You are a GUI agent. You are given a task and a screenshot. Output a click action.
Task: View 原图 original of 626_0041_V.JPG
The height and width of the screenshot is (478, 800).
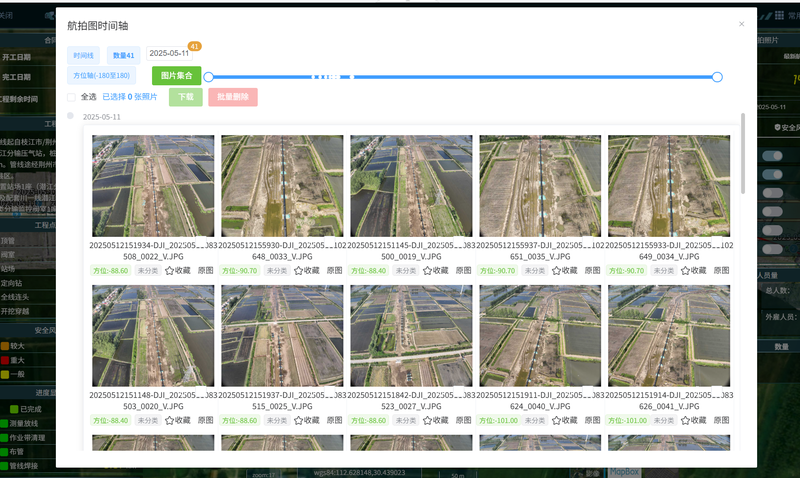coord(722,420)
